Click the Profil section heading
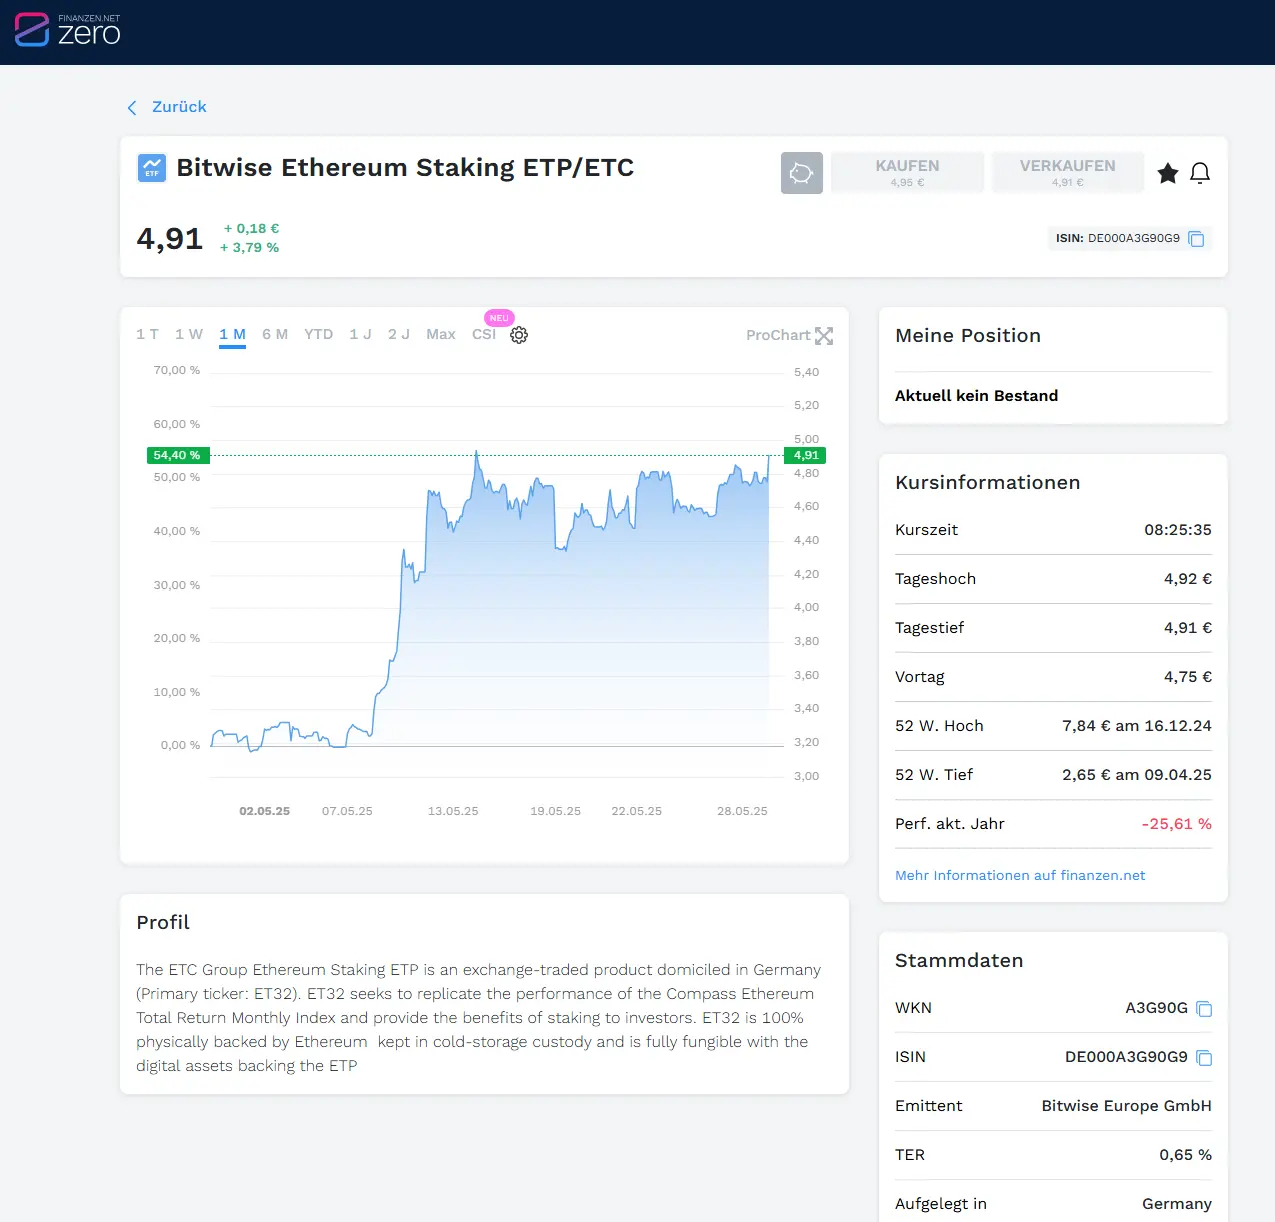Screen dimensions: 1275x1222 [163, 922]
